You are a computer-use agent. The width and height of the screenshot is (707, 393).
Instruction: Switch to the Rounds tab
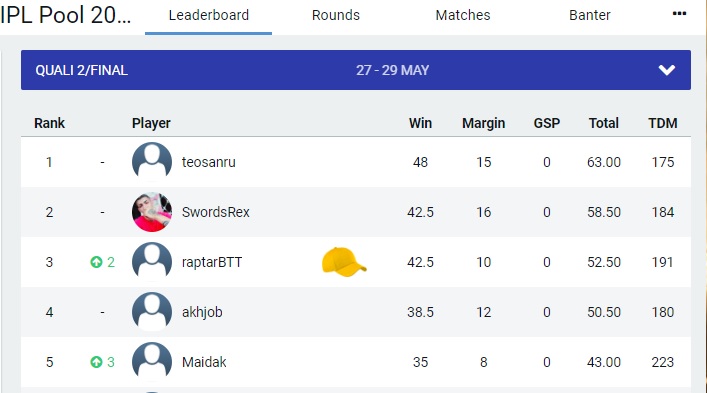click(336, 15)
